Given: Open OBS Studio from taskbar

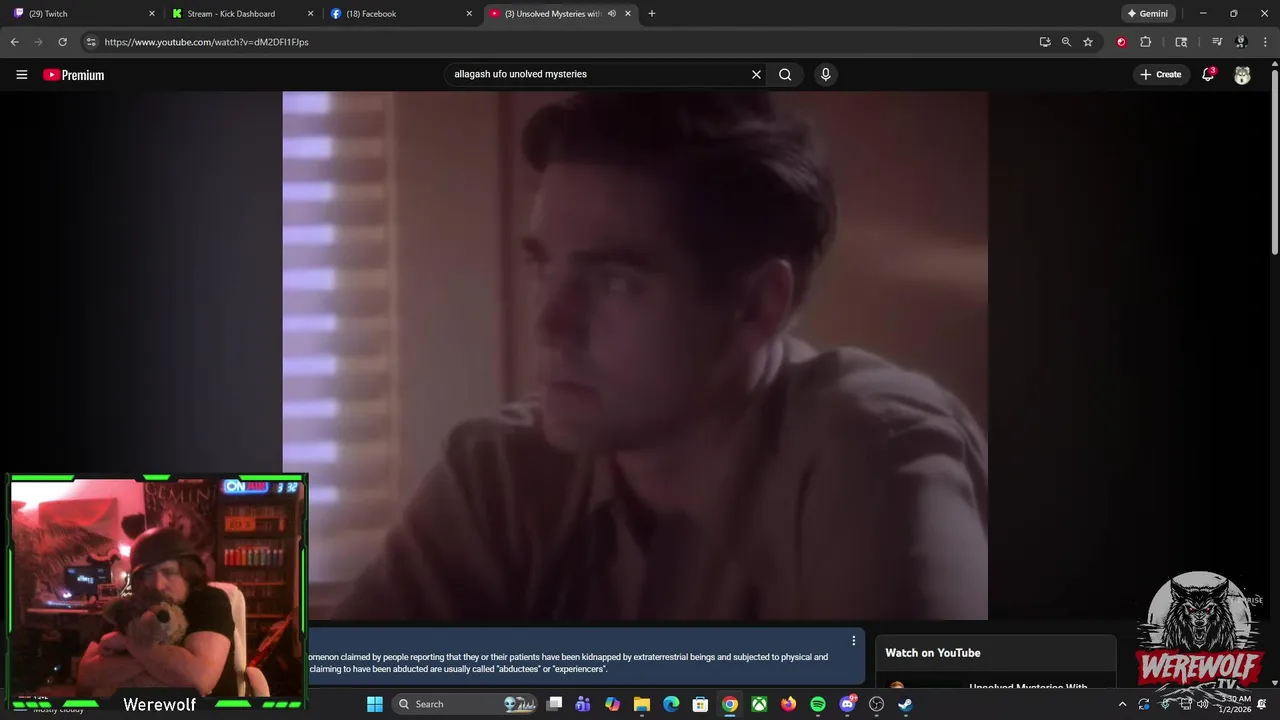Looking at the screenshot, I should (x=877, y=704).
